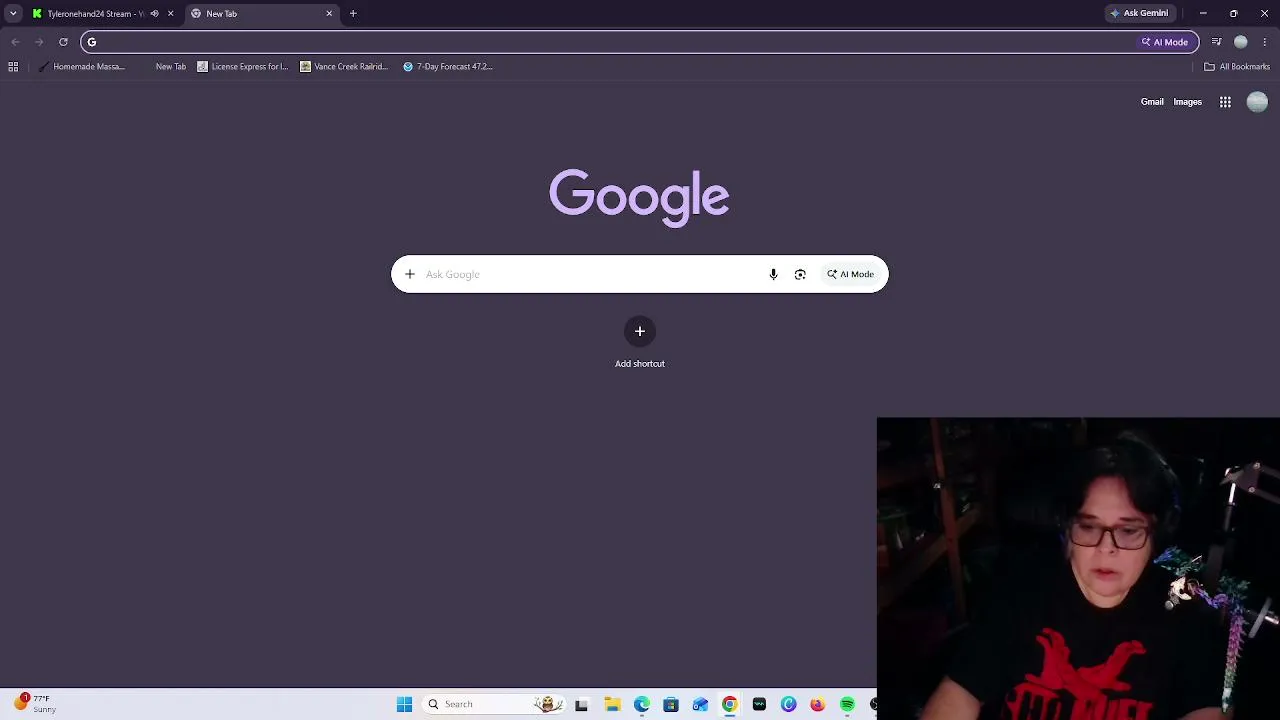Open the Google apps grid
The height and width of the screenshot is (720, 1280).
pyautogui.click(x=1225, y=102)
